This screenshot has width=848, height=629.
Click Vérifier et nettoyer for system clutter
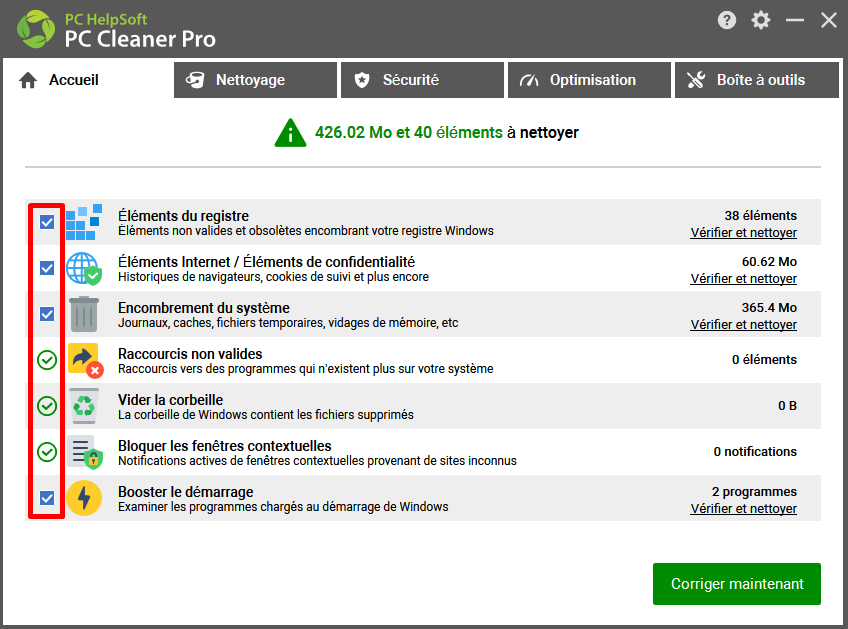744,325
